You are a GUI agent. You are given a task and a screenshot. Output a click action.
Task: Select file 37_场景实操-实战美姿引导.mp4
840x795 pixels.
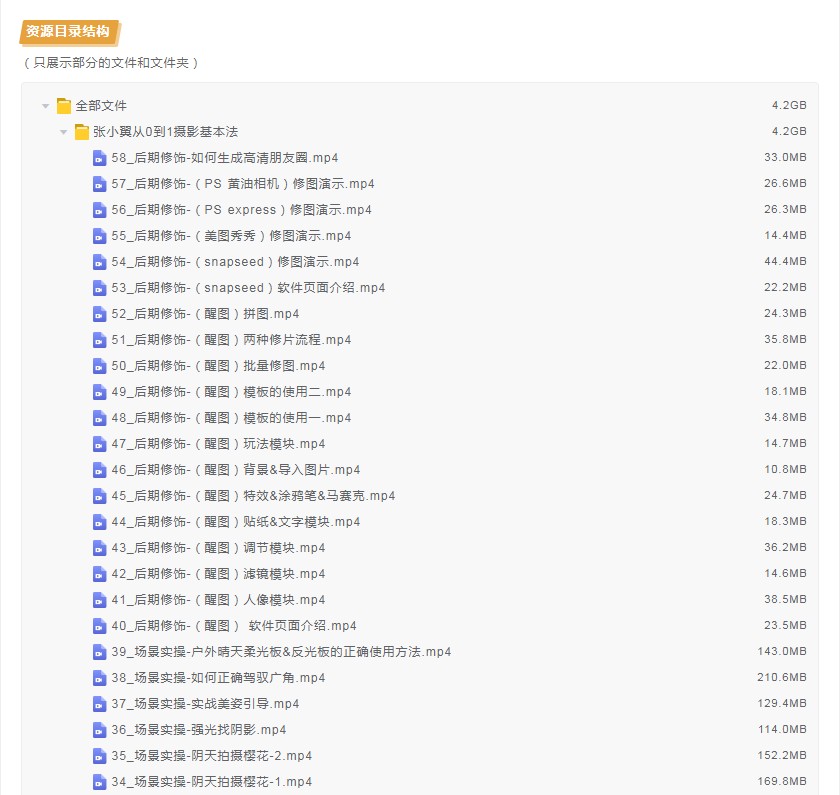click(205, 704)
